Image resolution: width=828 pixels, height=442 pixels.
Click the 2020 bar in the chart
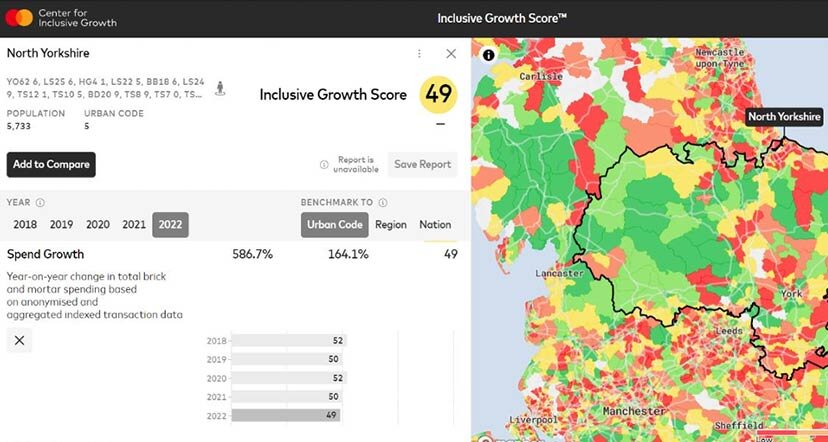pyautogui.click(x=288, y=378)
